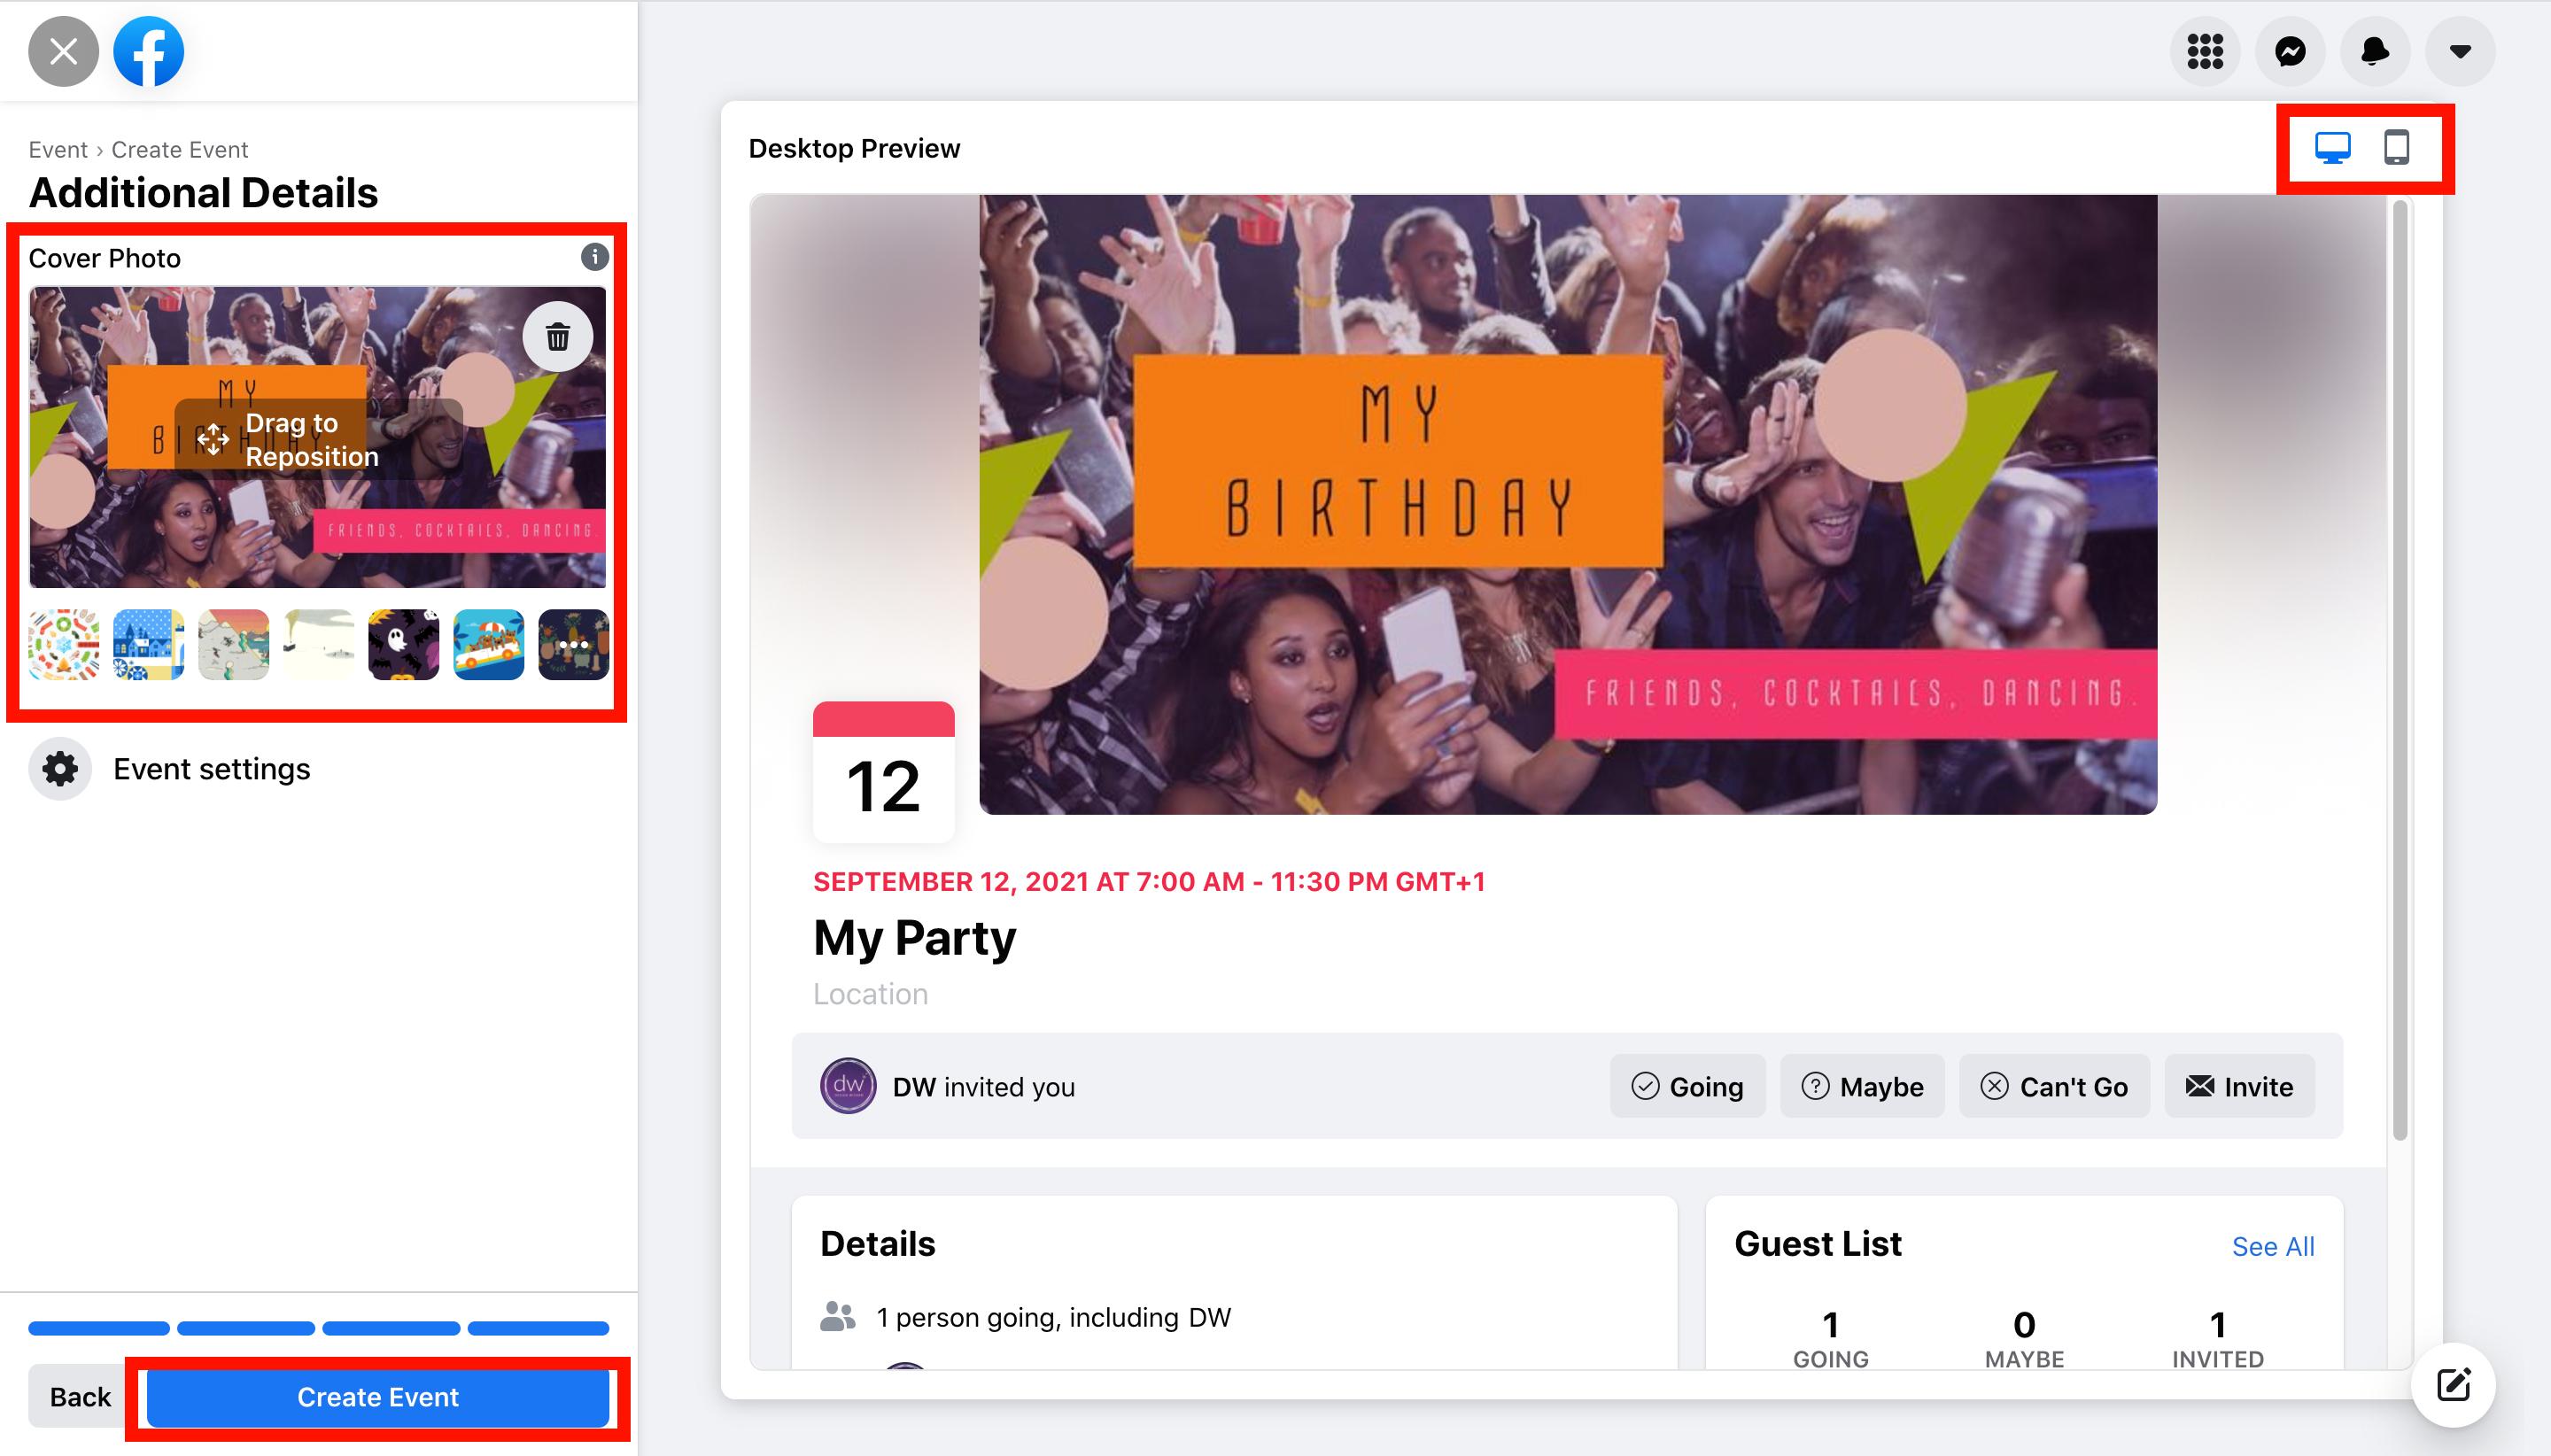Click the Facebook home logo icon
The height and width of the screenshot is (1456, 2551).
coord(147,50)
